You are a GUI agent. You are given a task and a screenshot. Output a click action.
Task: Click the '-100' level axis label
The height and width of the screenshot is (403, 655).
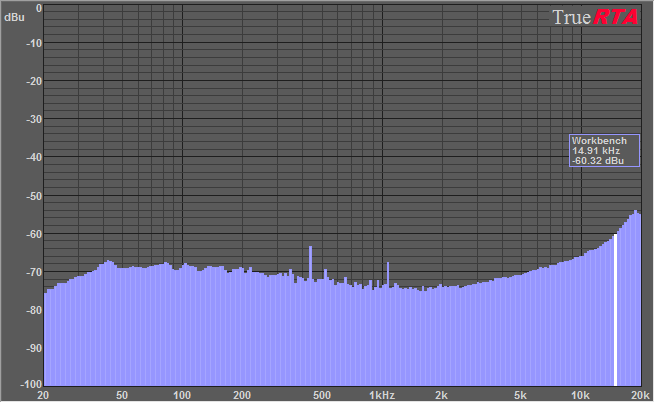(31, 384)
